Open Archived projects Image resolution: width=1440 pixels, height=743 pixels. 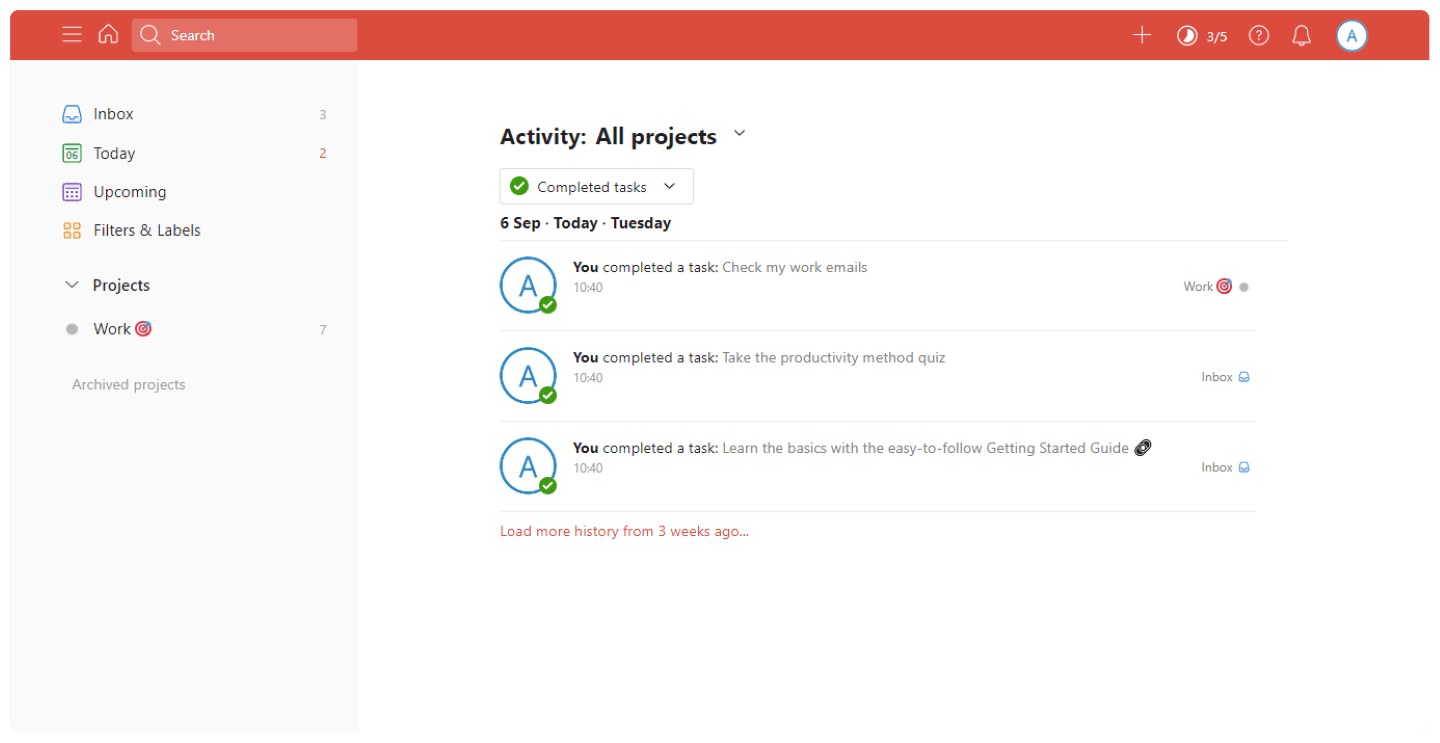(x=129, y=385)
